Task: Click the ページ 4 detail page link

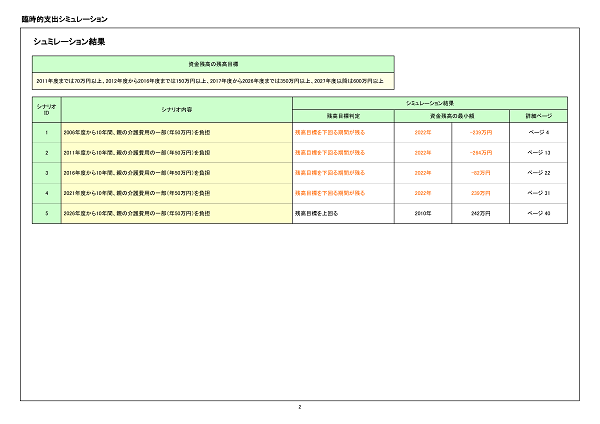Action: [x=539, y=132]
